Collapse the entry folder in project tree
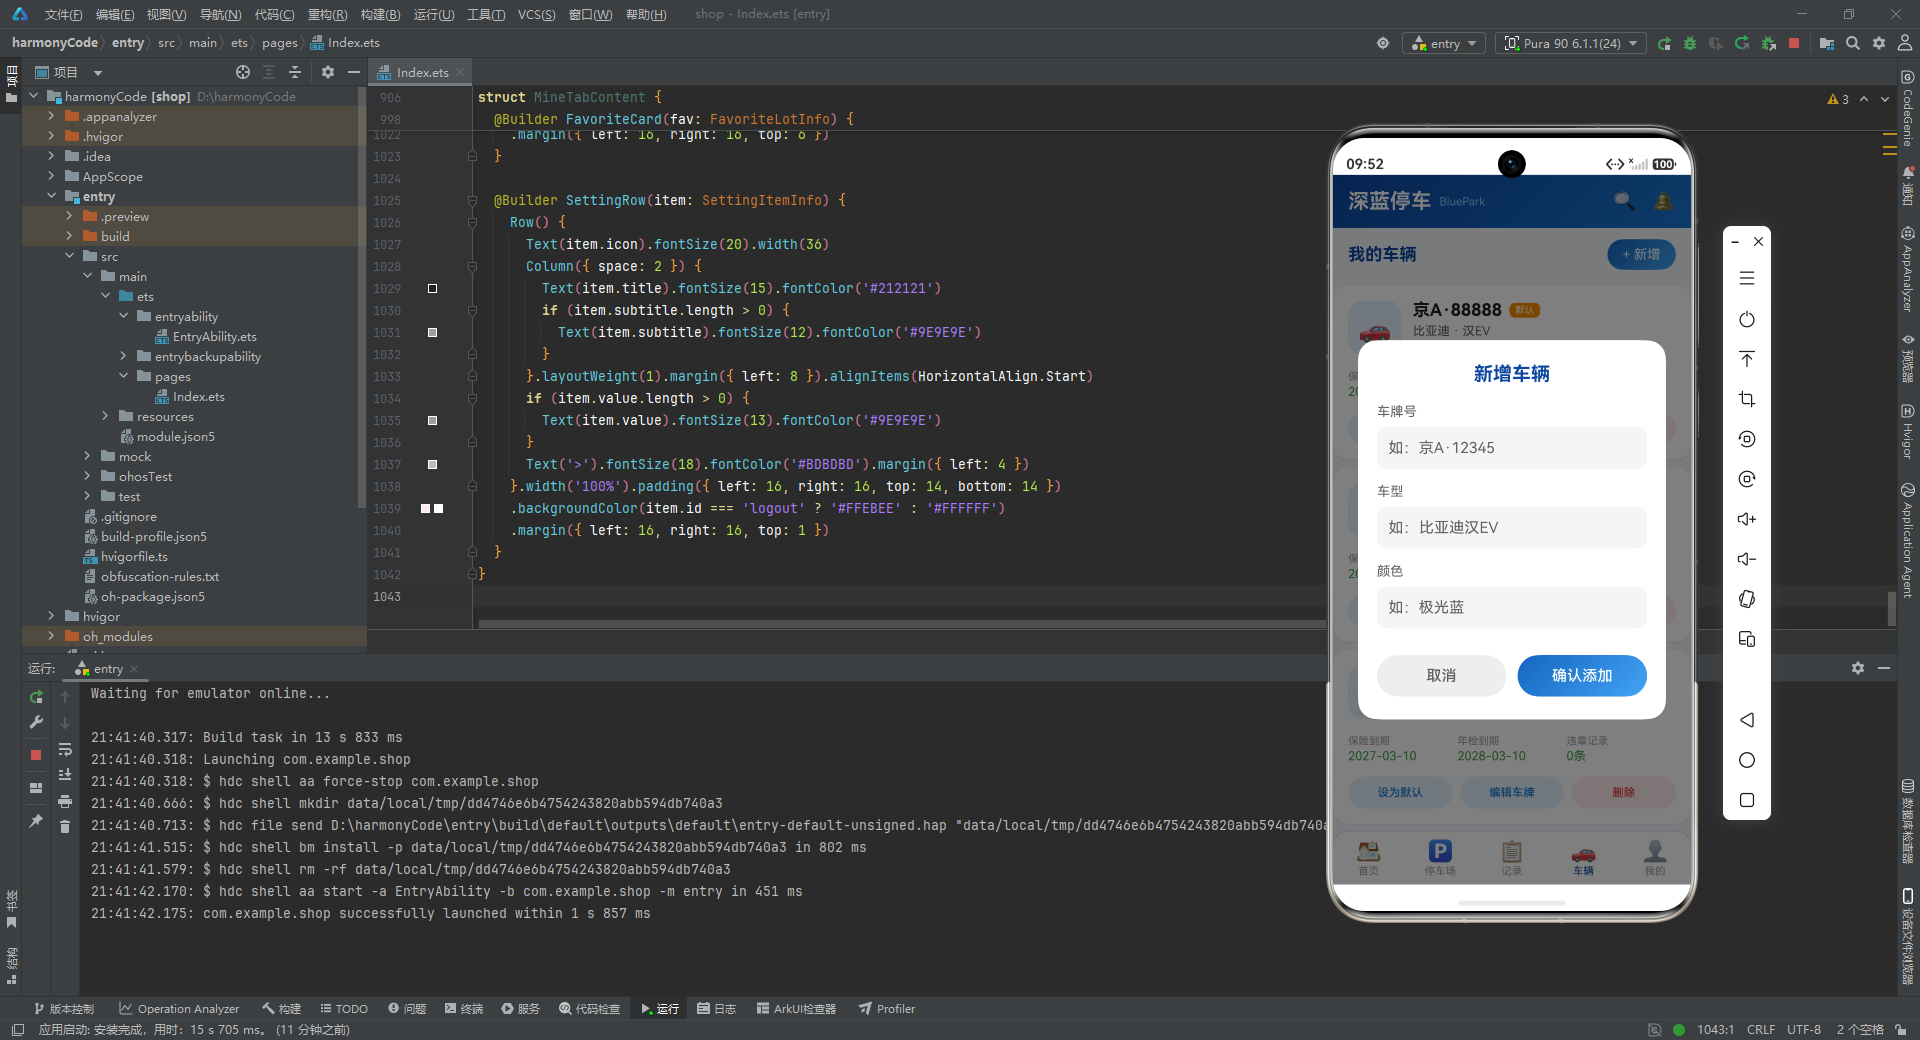The image size is (1920, 1040). tap(51, 196)
